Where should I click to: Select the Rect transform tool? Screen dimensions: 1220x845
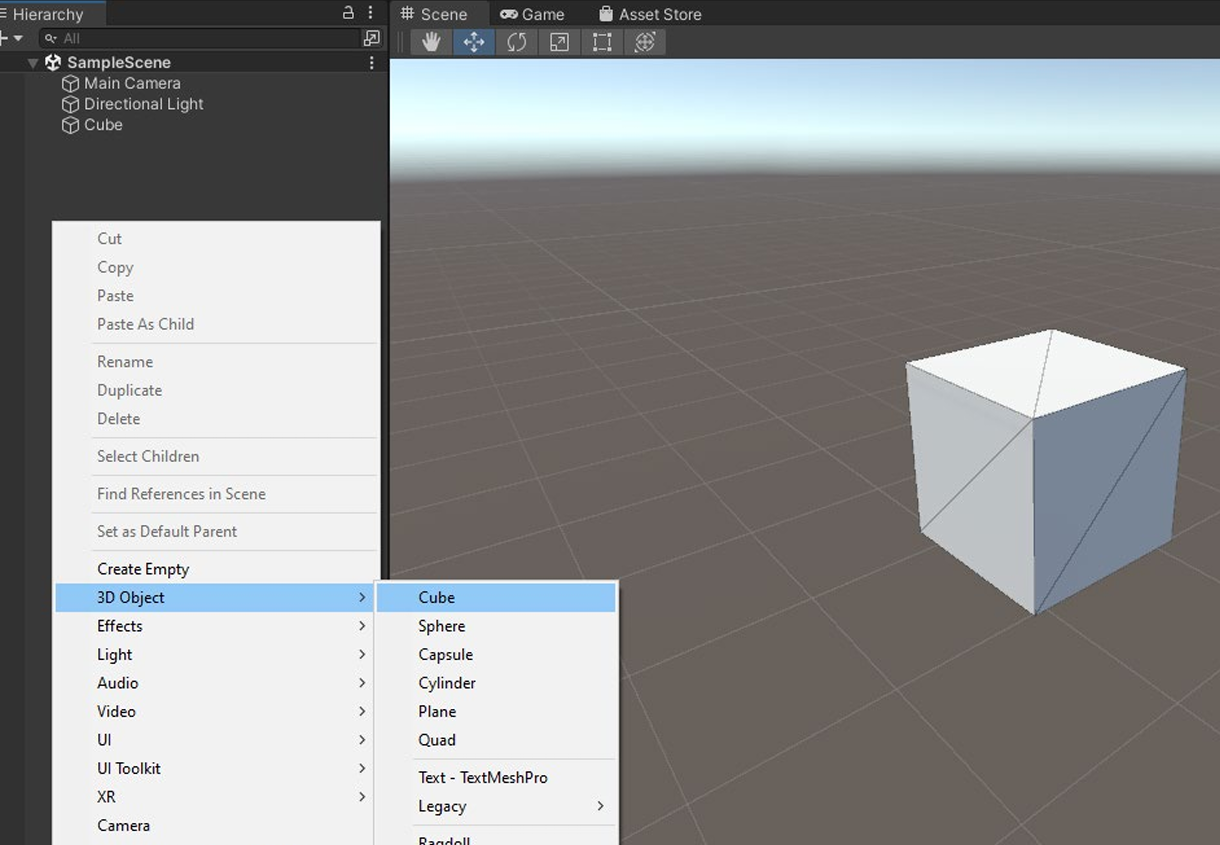tap(602, 42)
